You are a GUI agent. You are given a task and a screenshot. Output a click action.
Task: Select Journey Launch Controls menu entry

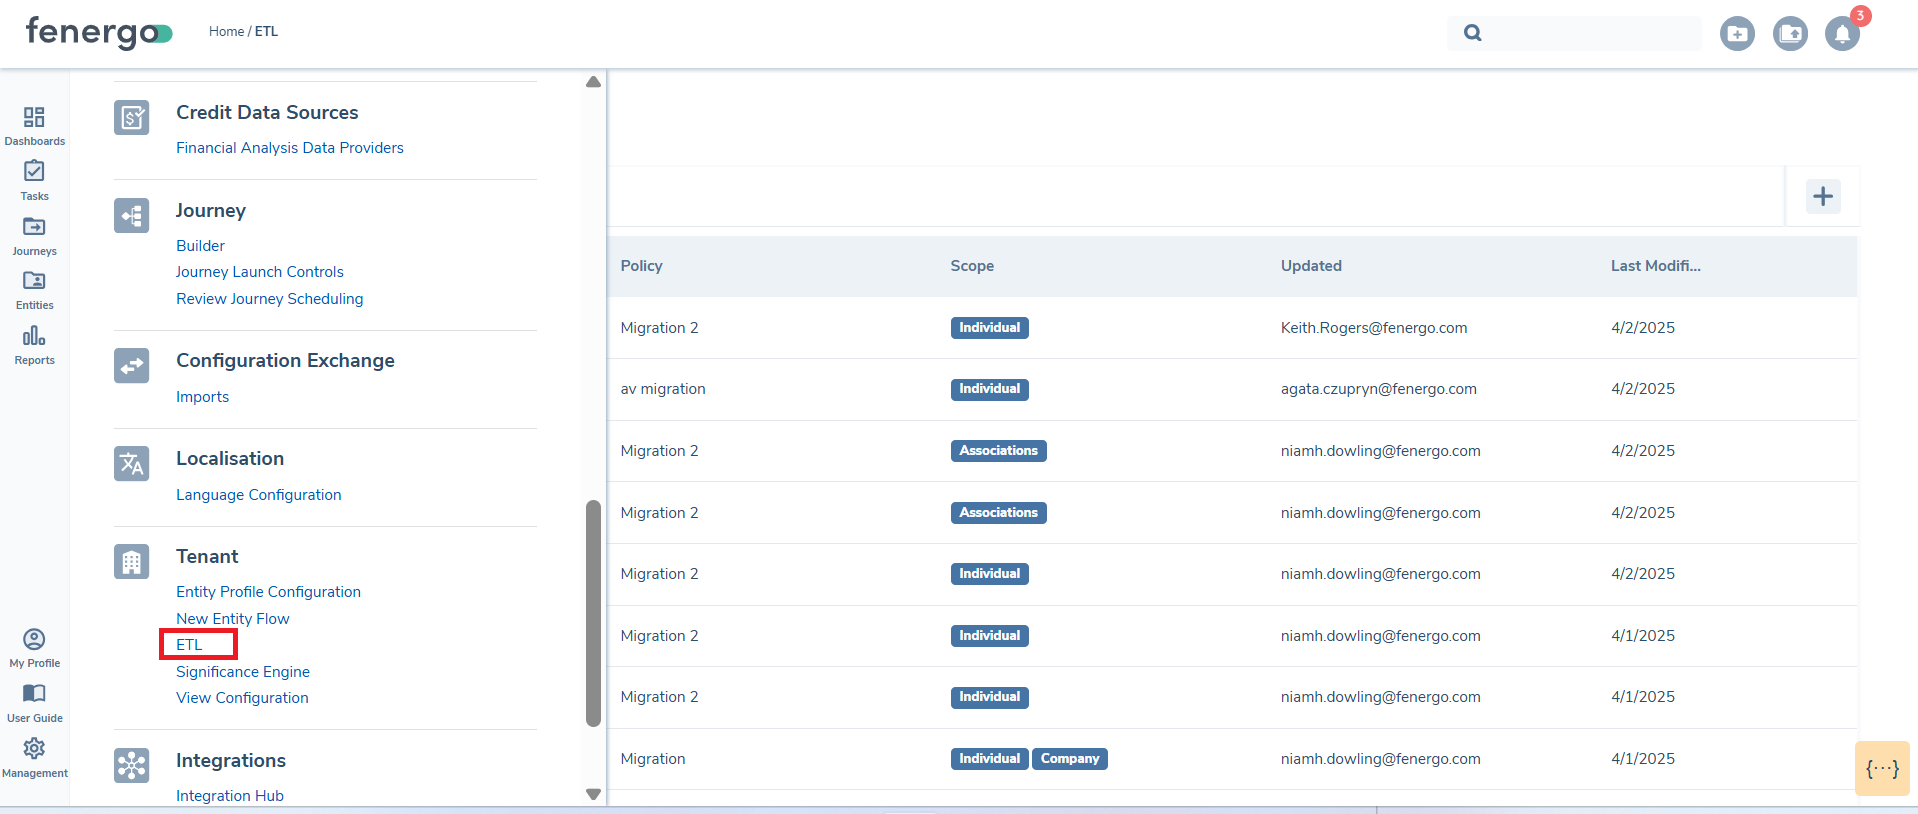pyautogui.click(x=259, y=272)
